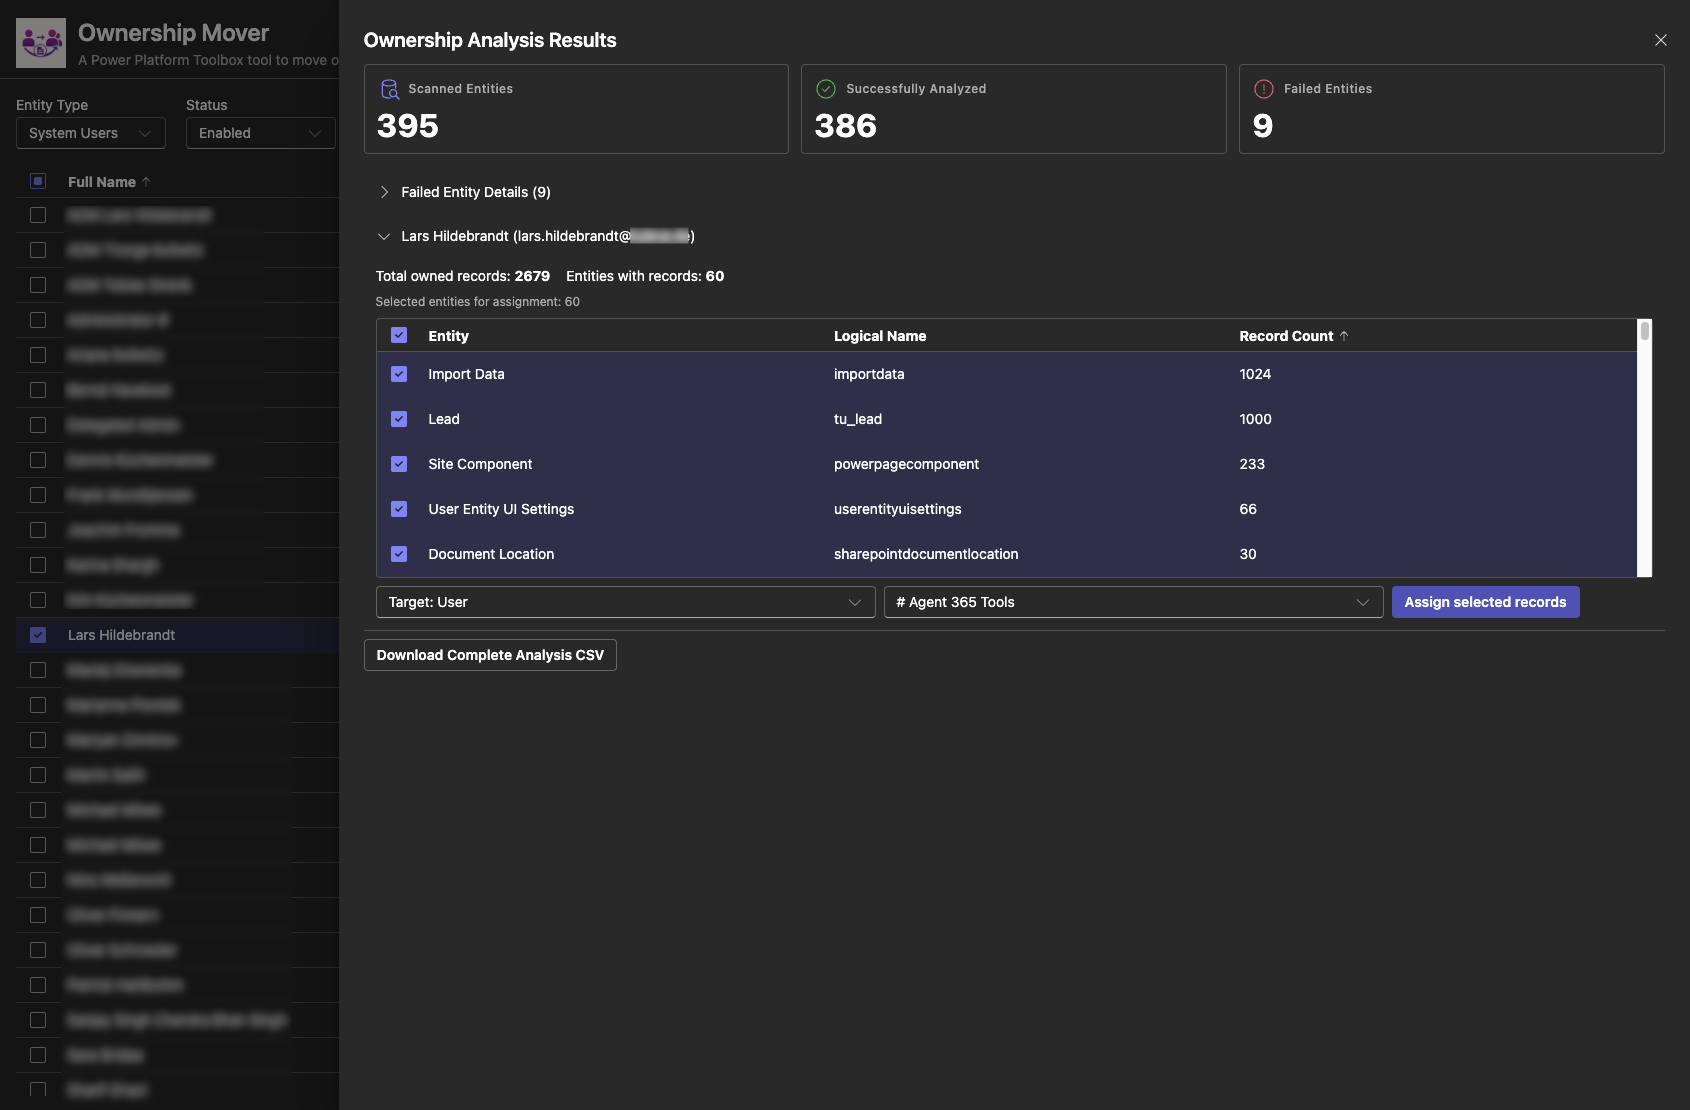The height and width of the screenshot is (1110, 1690).
Task: Open the # Agent 365 Tools dropdown
Action: [1133, 602]
